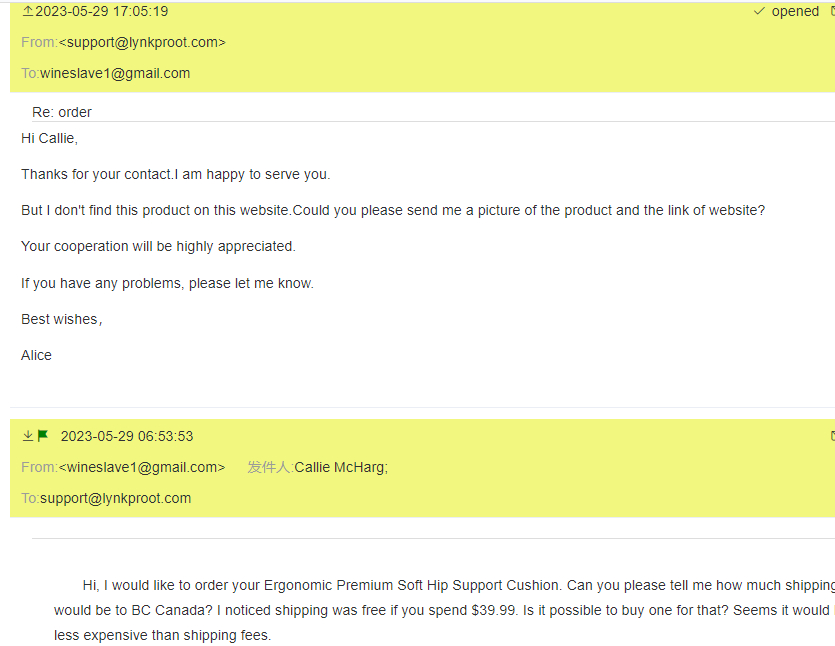The height and width of the screenshot is (646, 835).
Task: Click the 发件人 sender label
Action: 269,467
